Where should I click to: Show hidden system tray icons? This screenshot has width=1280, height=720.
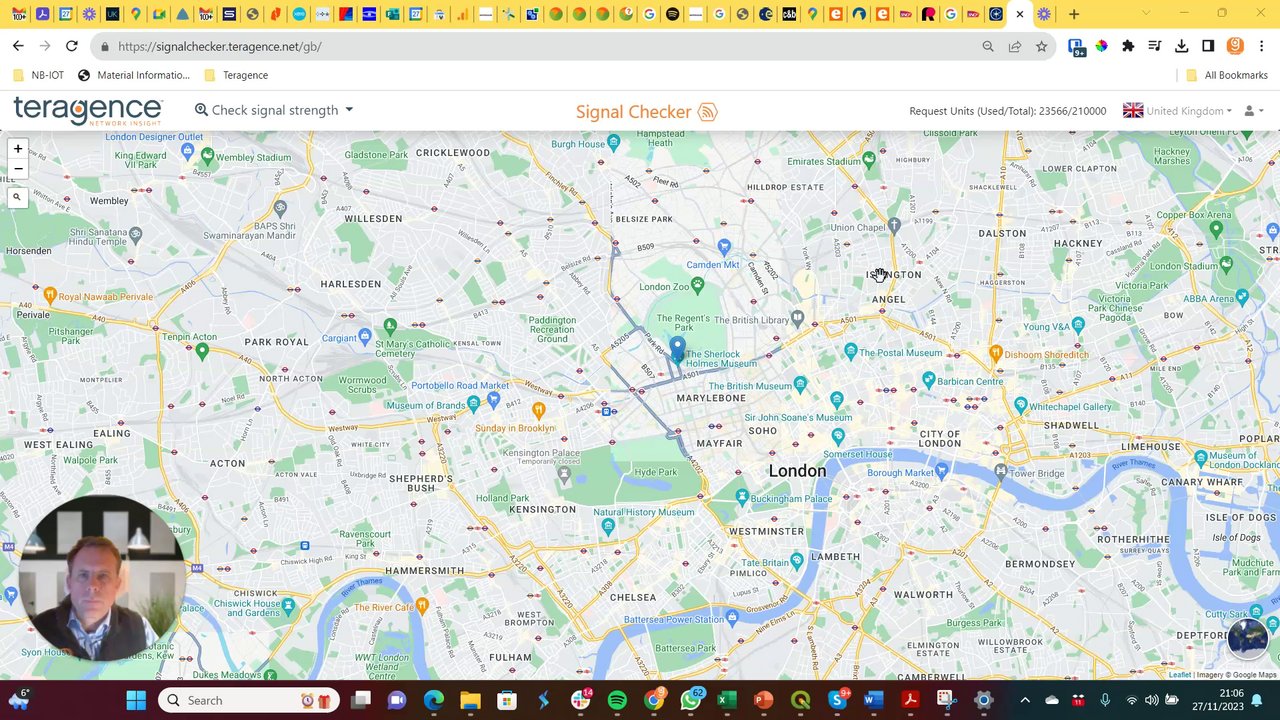coord(1024,700)
